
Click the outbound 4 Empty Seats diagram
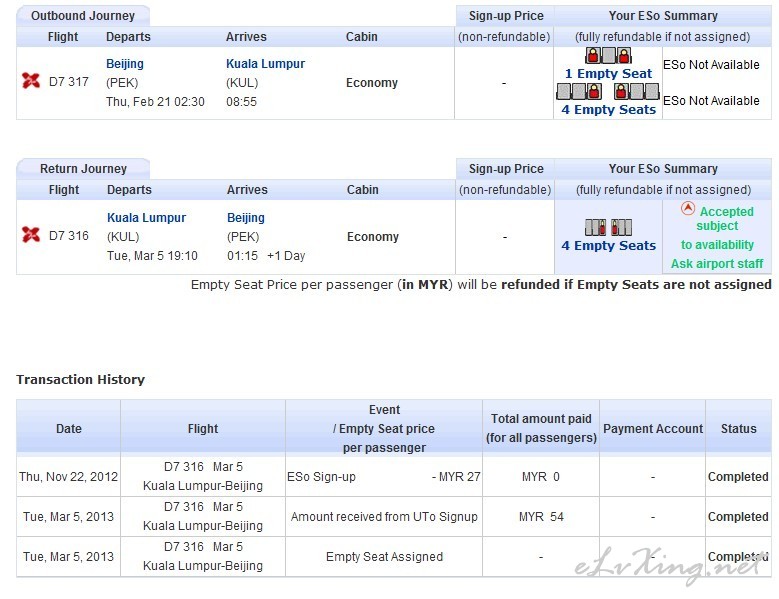608,92
